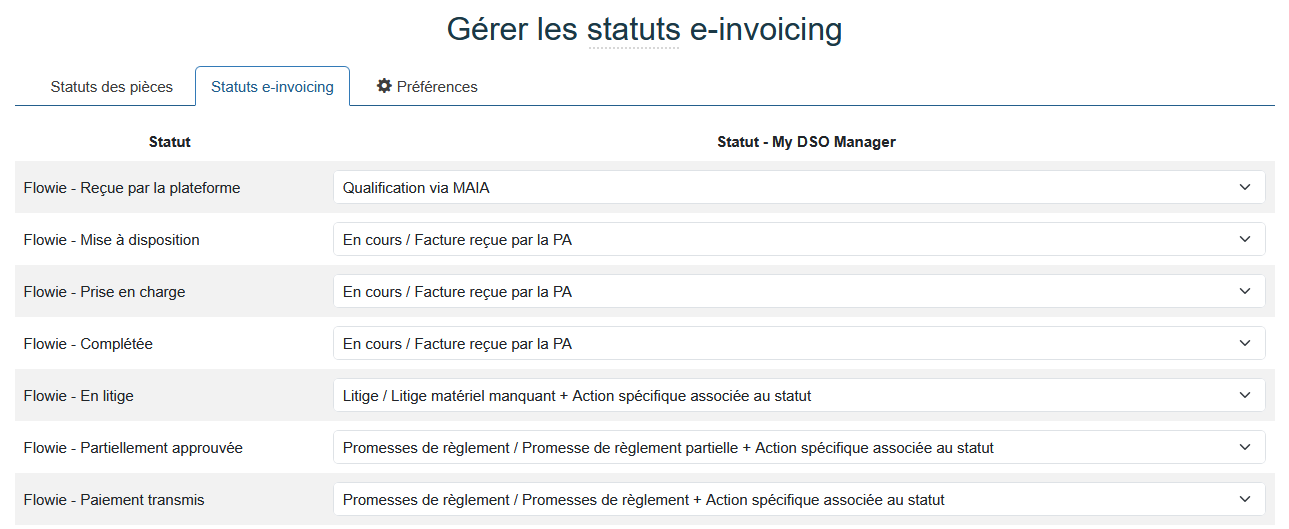Click chevron on Promesse de règlement partielle field
The width and height of the screenshot is (1289, 529).
click(1245, 448)
